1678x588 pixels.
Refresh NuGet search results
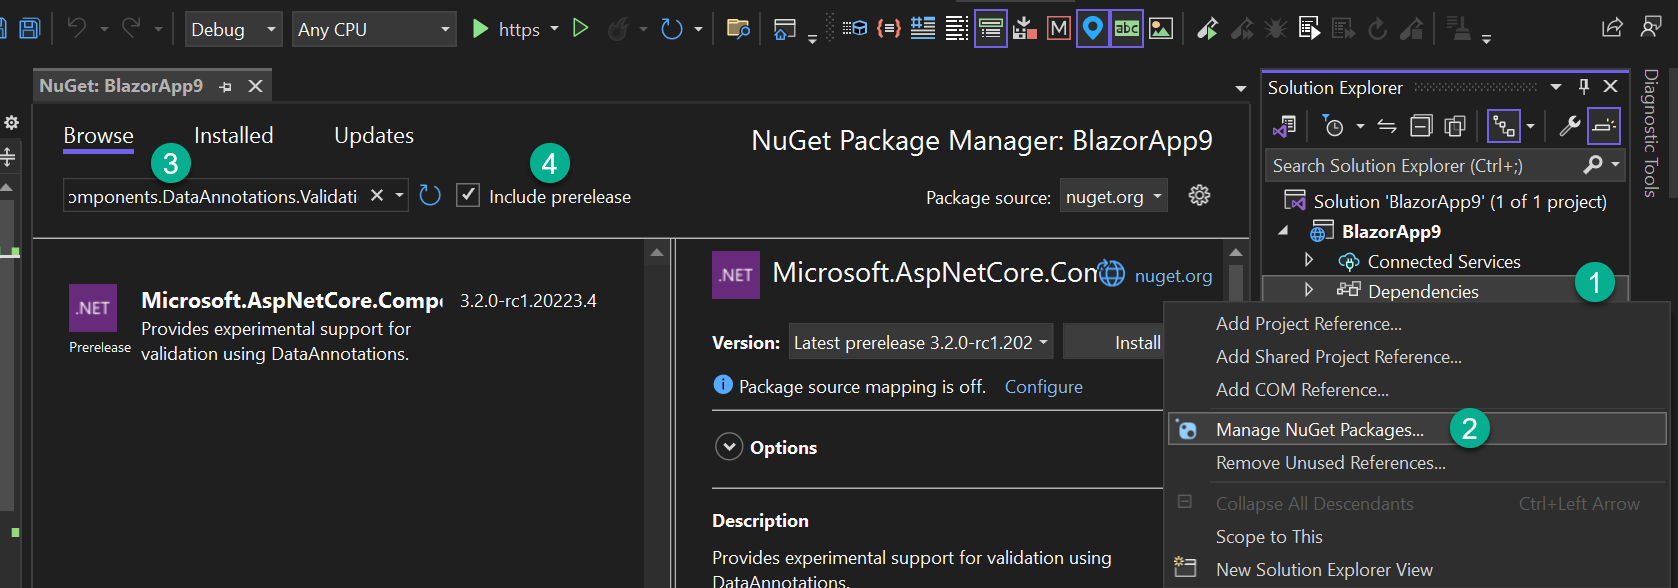(x=430, y=195)
